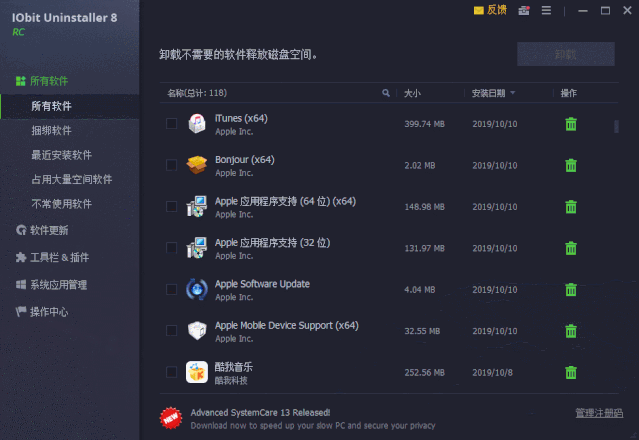Open 管理注册码 link
This screenshot has height=440, width=639.
point(599,413)
